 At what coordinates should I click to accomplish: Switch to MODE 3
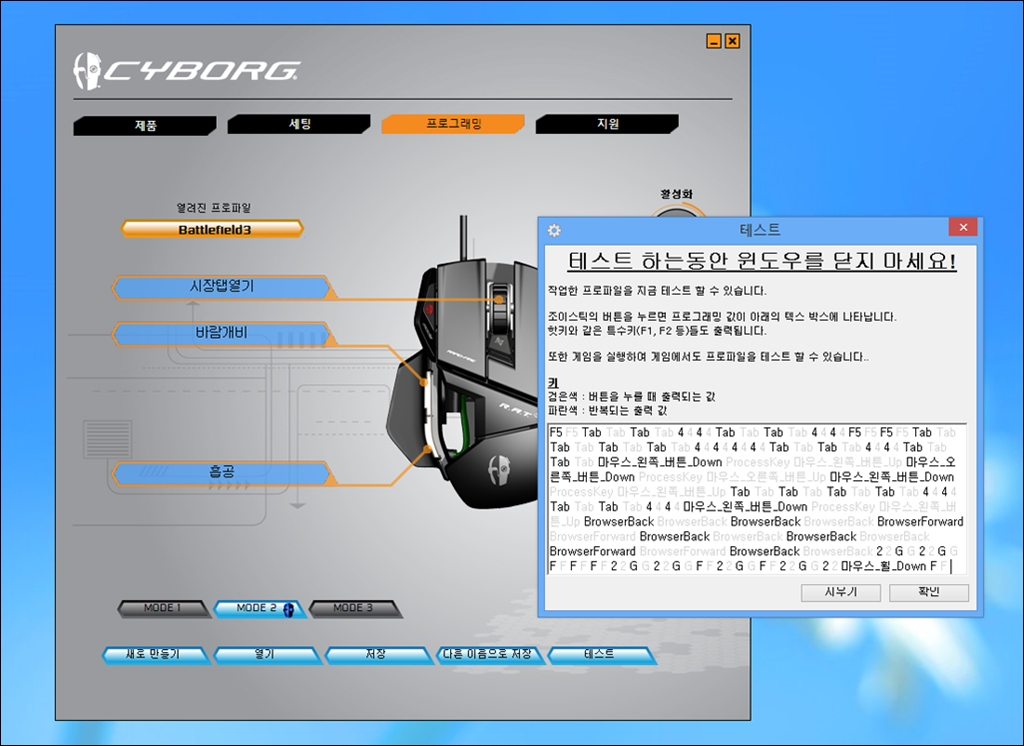click(x=355, y=608)
